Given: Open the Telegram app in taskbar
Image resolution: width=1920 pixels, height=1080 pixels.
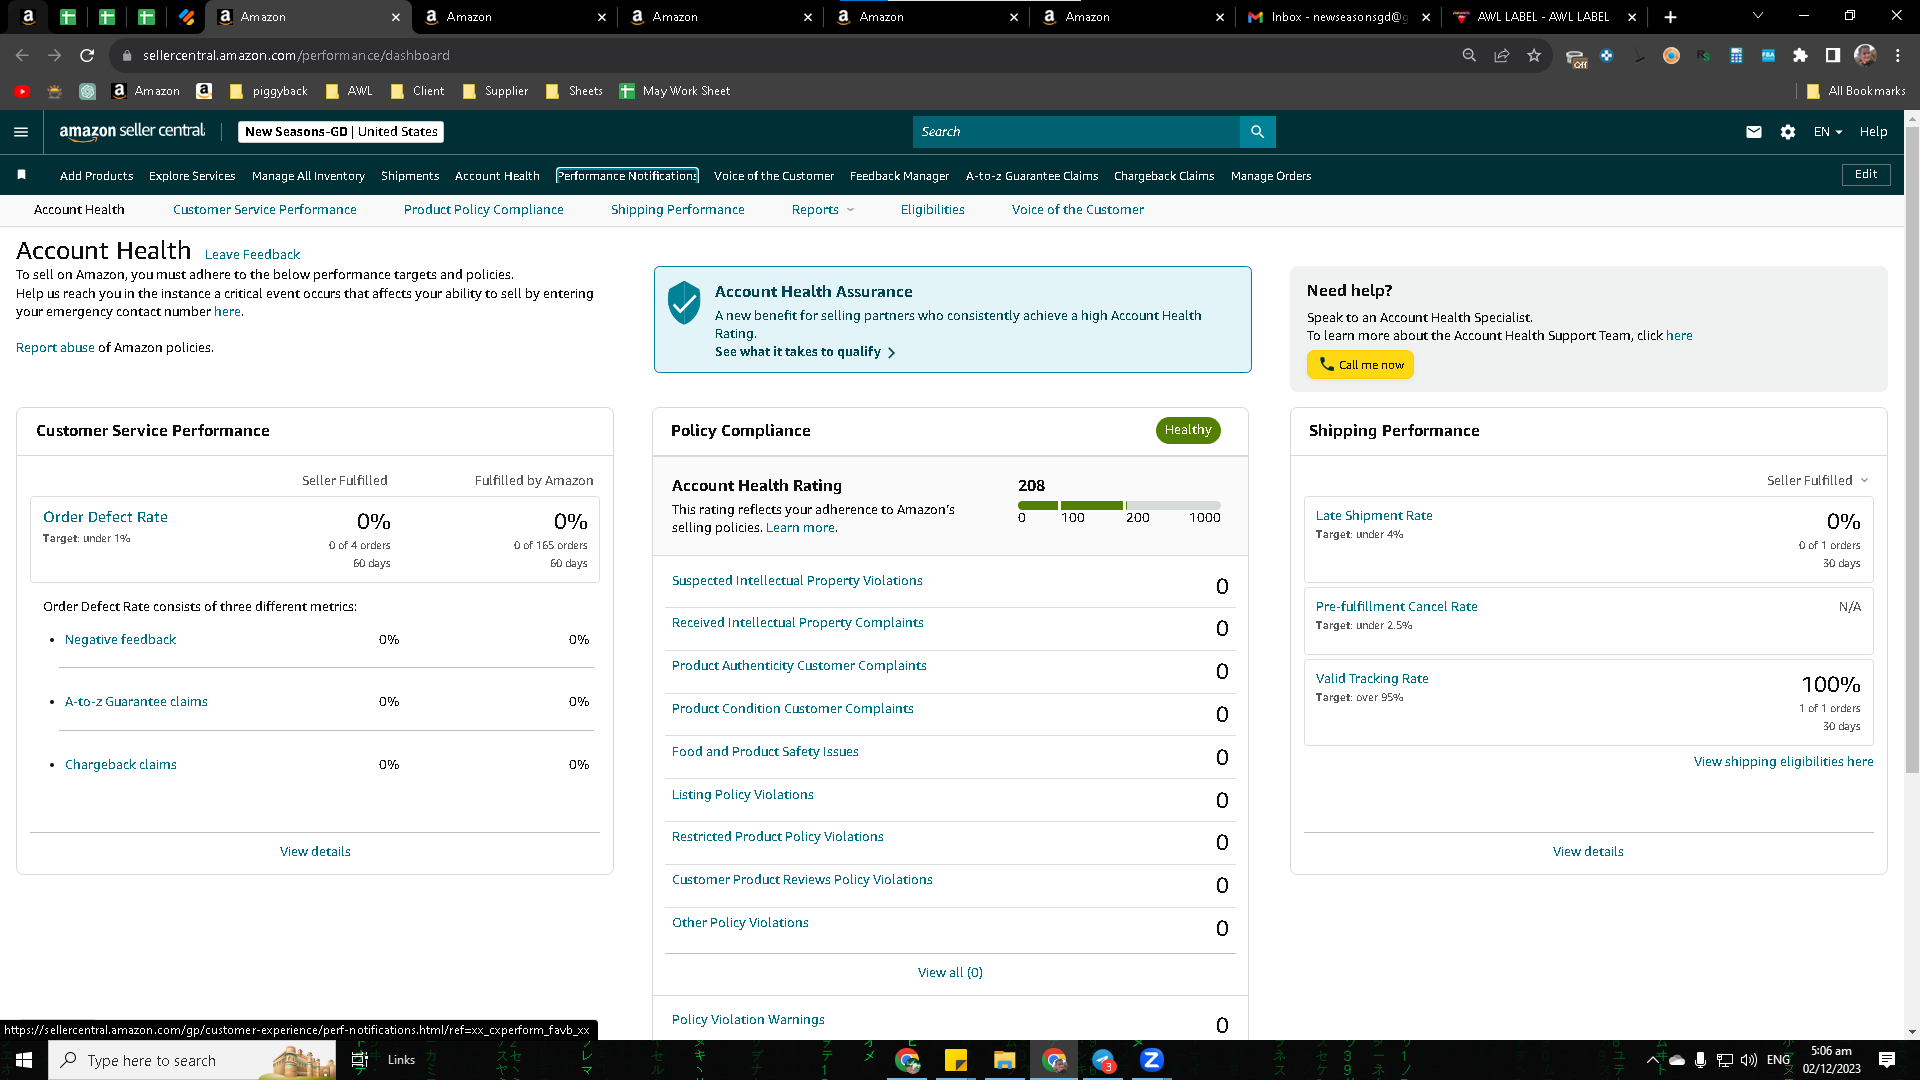Looking at the screenshot, I should [x=1103, y=1060].
